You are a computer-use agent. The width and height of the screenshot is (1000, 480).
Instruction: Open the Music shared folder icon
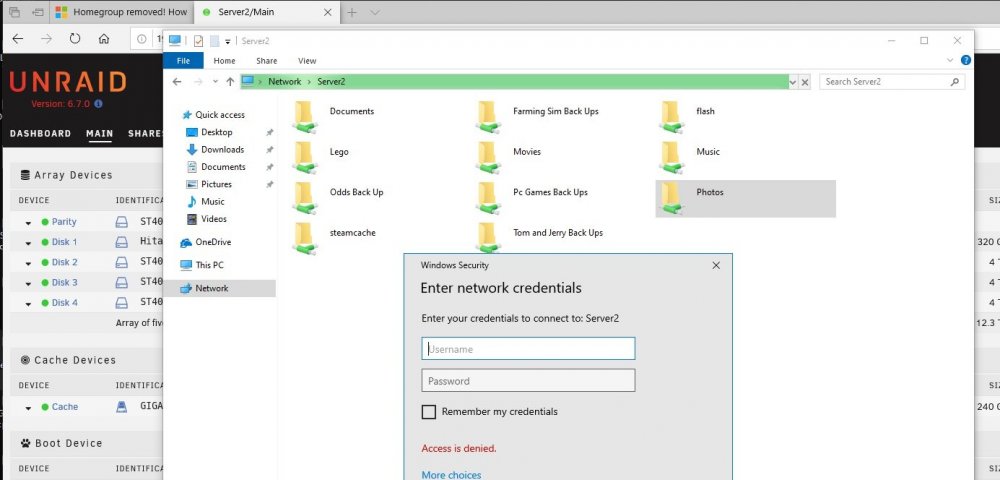pyautogui.click(x=672, y=158)
